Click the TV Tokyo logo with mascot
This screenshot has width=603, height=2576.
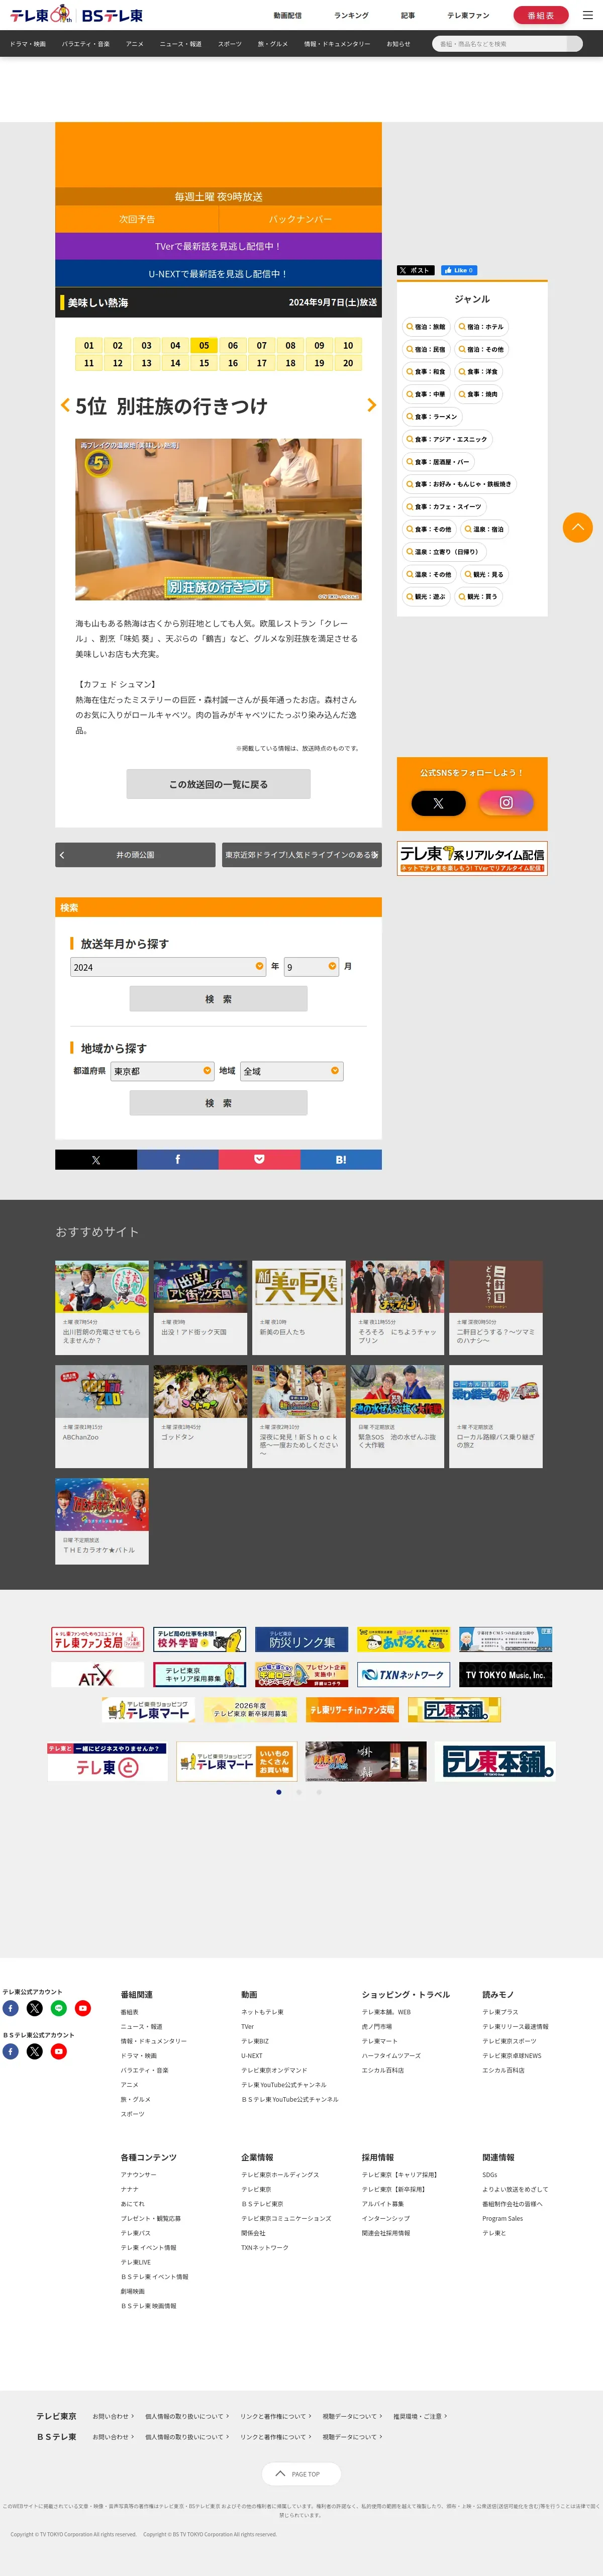(40, 15)
